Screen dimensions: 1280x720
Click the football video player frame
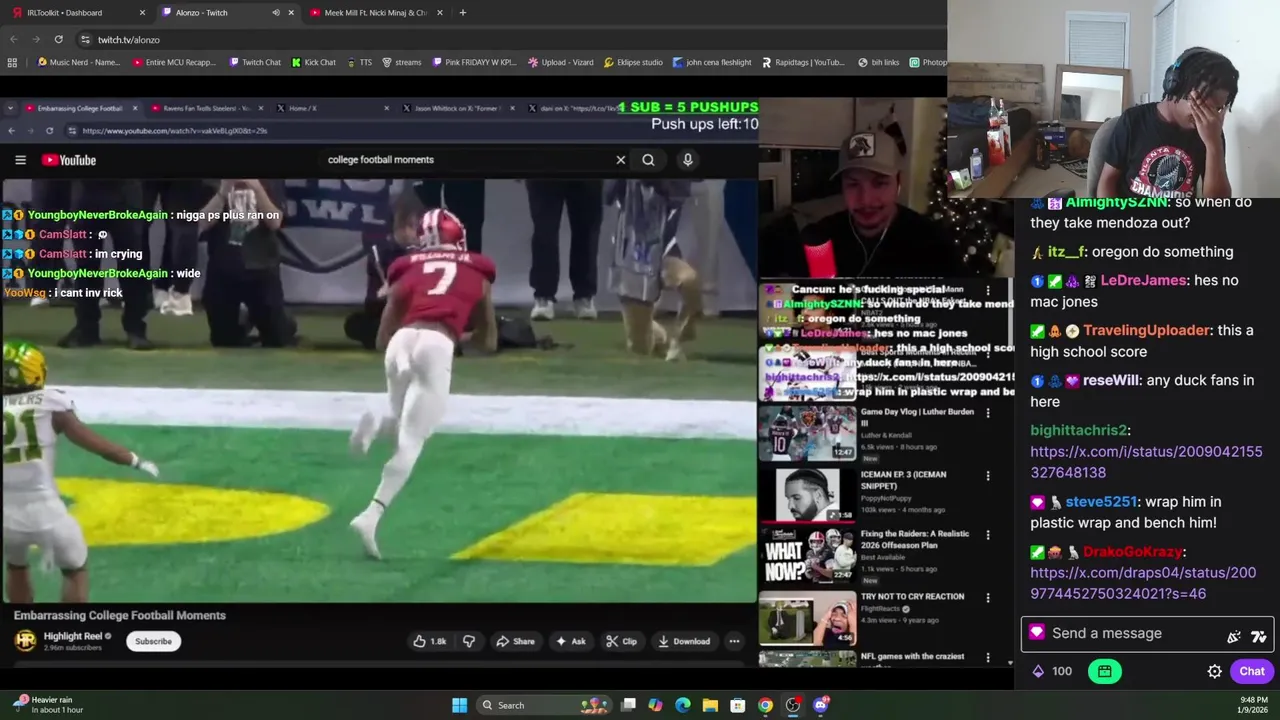(379, 392)
